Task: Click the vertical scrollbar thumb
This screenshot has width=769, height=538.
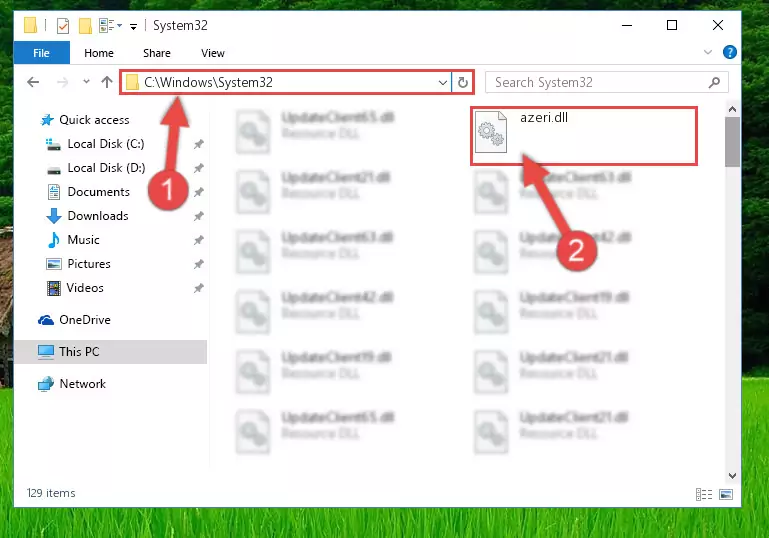Action: pyautogui.click(x=732, y=142)
